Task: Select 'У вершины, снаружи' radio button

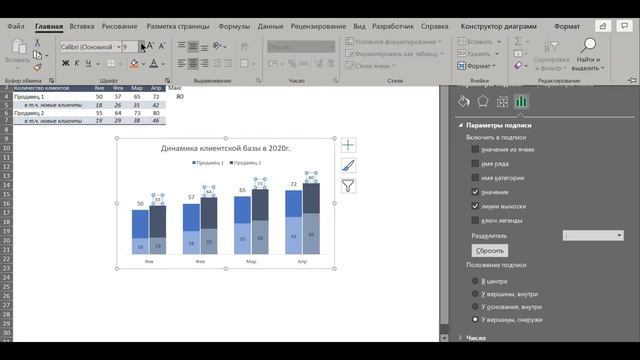Action: pos(475,320)
